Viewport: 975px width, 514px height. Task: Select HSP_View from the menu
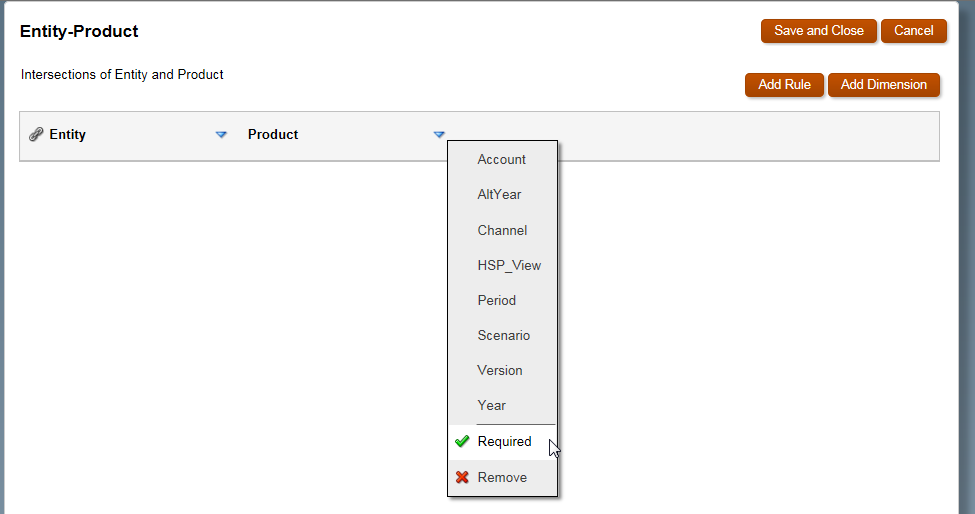point(509,265)
